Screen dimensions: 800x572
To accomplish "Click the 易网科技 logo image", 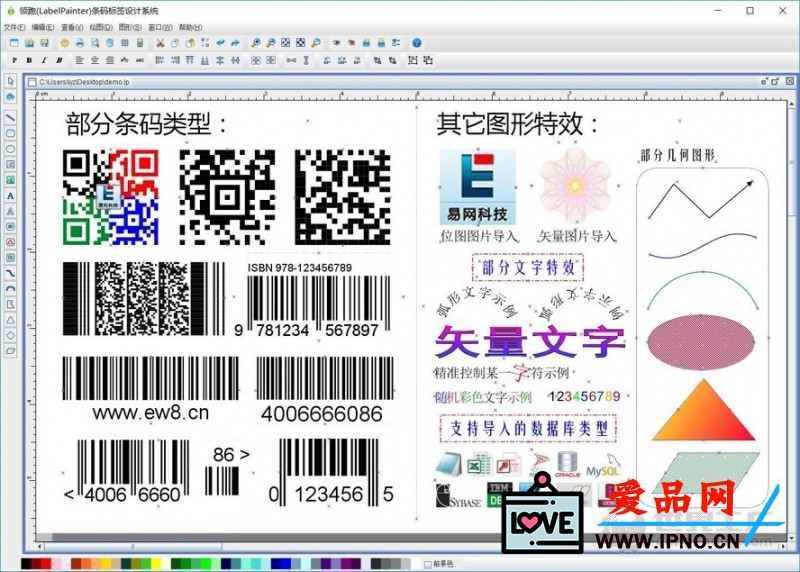I will (x=478, y=187).
